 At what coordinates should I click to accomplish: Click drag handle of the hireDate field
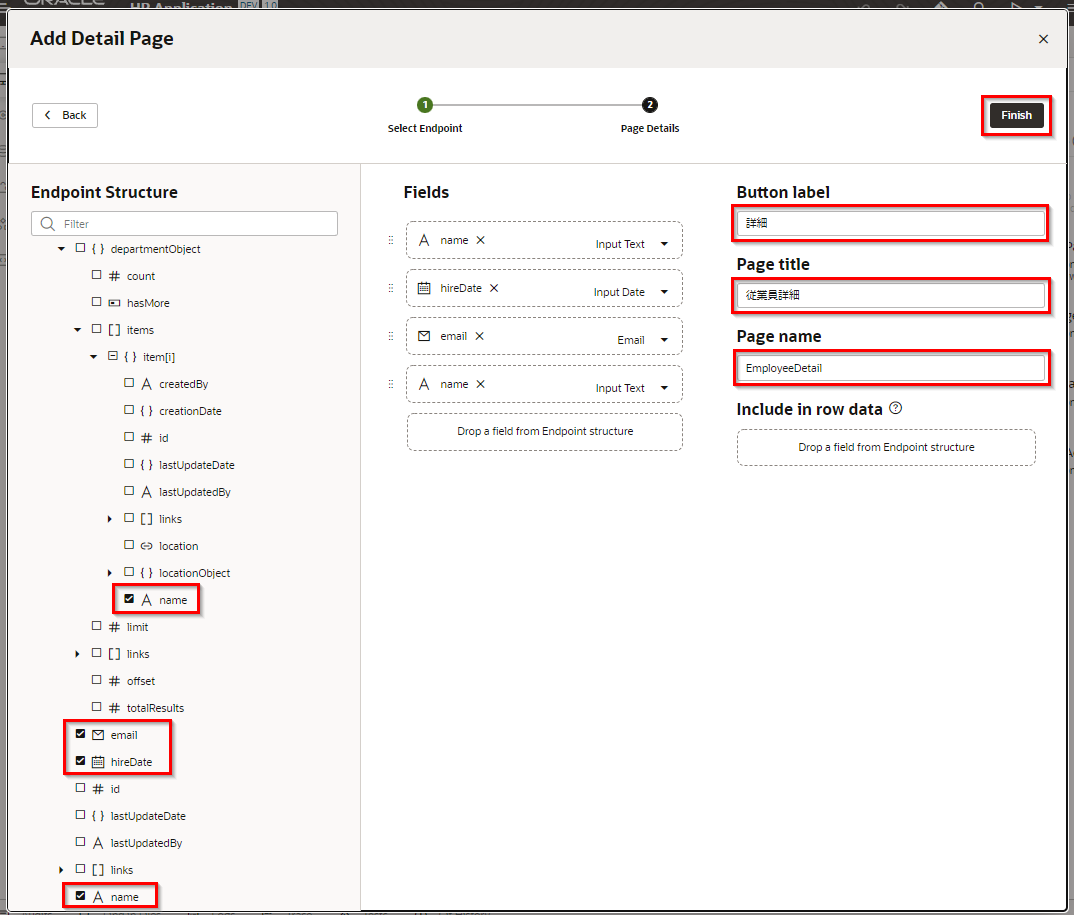[x=391, y=288]
